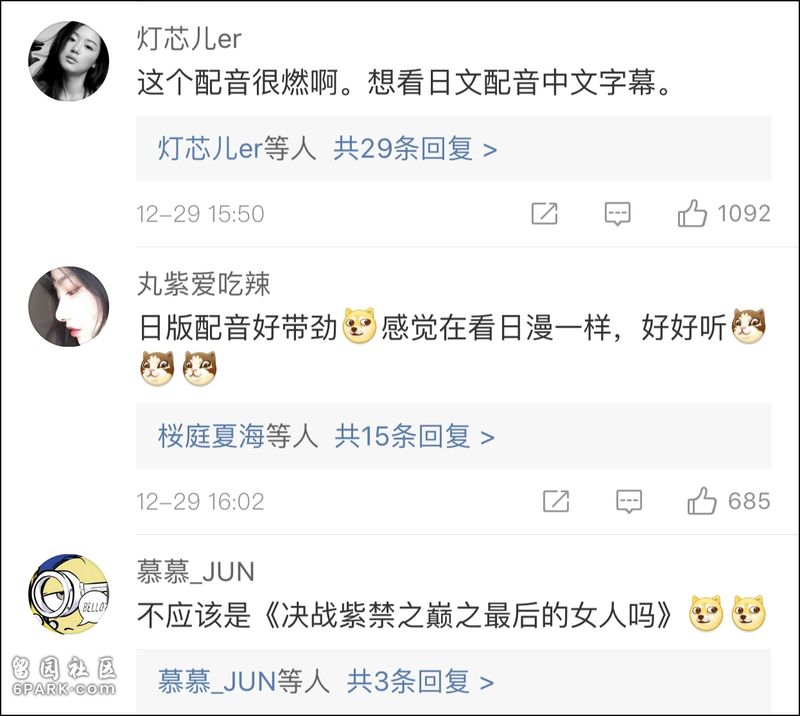Tap the share icon on 丸紫爱吃辣's comment

click(556, 501)
